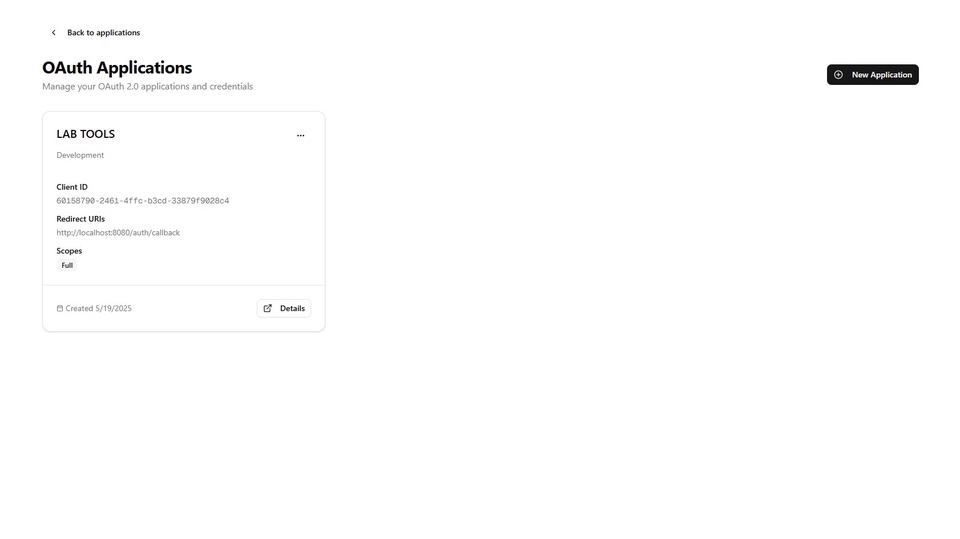Click the plus circle icon in New Application
The image size is (960, 539).
(x=838, y=75)
